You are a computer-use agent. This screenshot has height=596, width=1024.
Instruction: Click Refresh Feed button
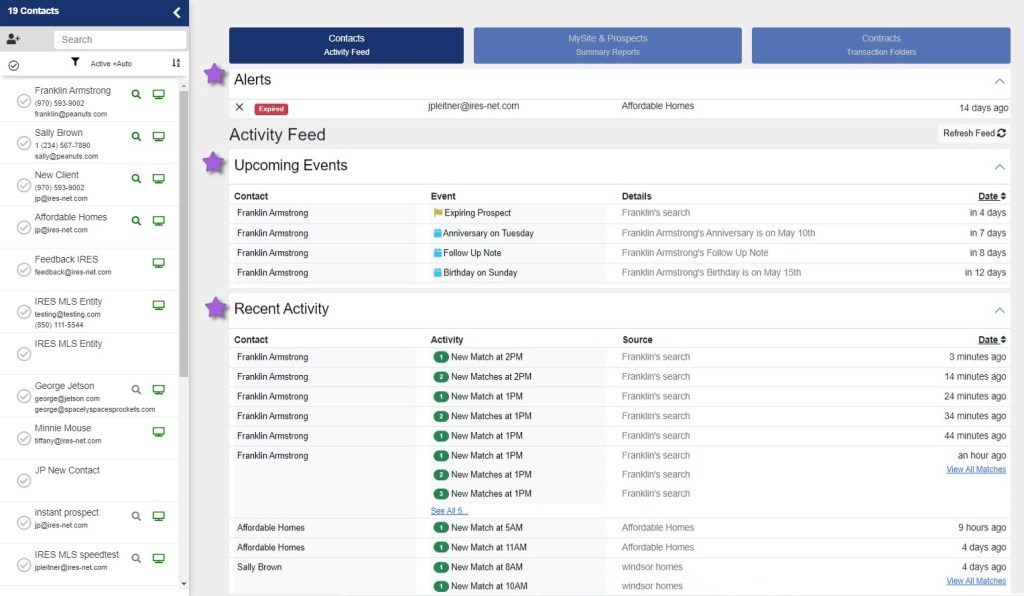click(973, 133)
